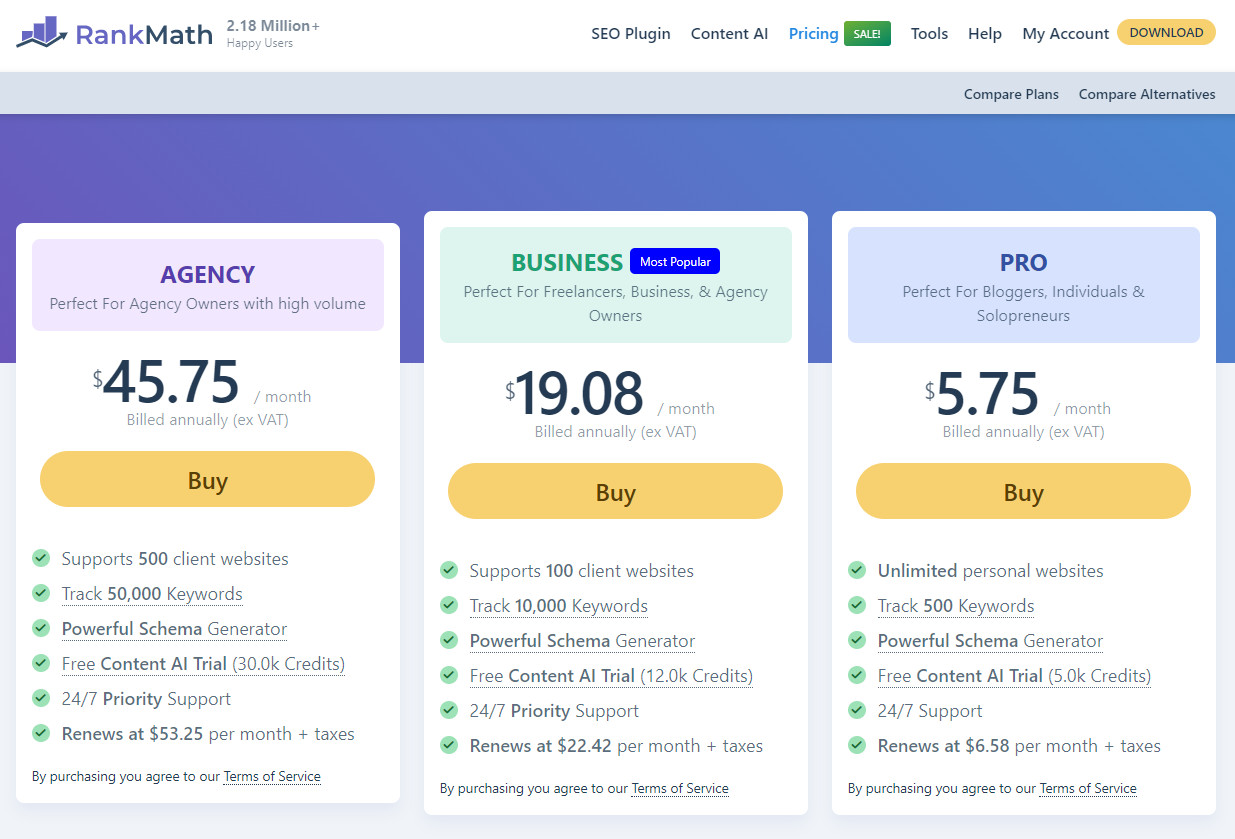
Task: Click the checkmark next to Renews at $22.42
Action: point(449,745)
